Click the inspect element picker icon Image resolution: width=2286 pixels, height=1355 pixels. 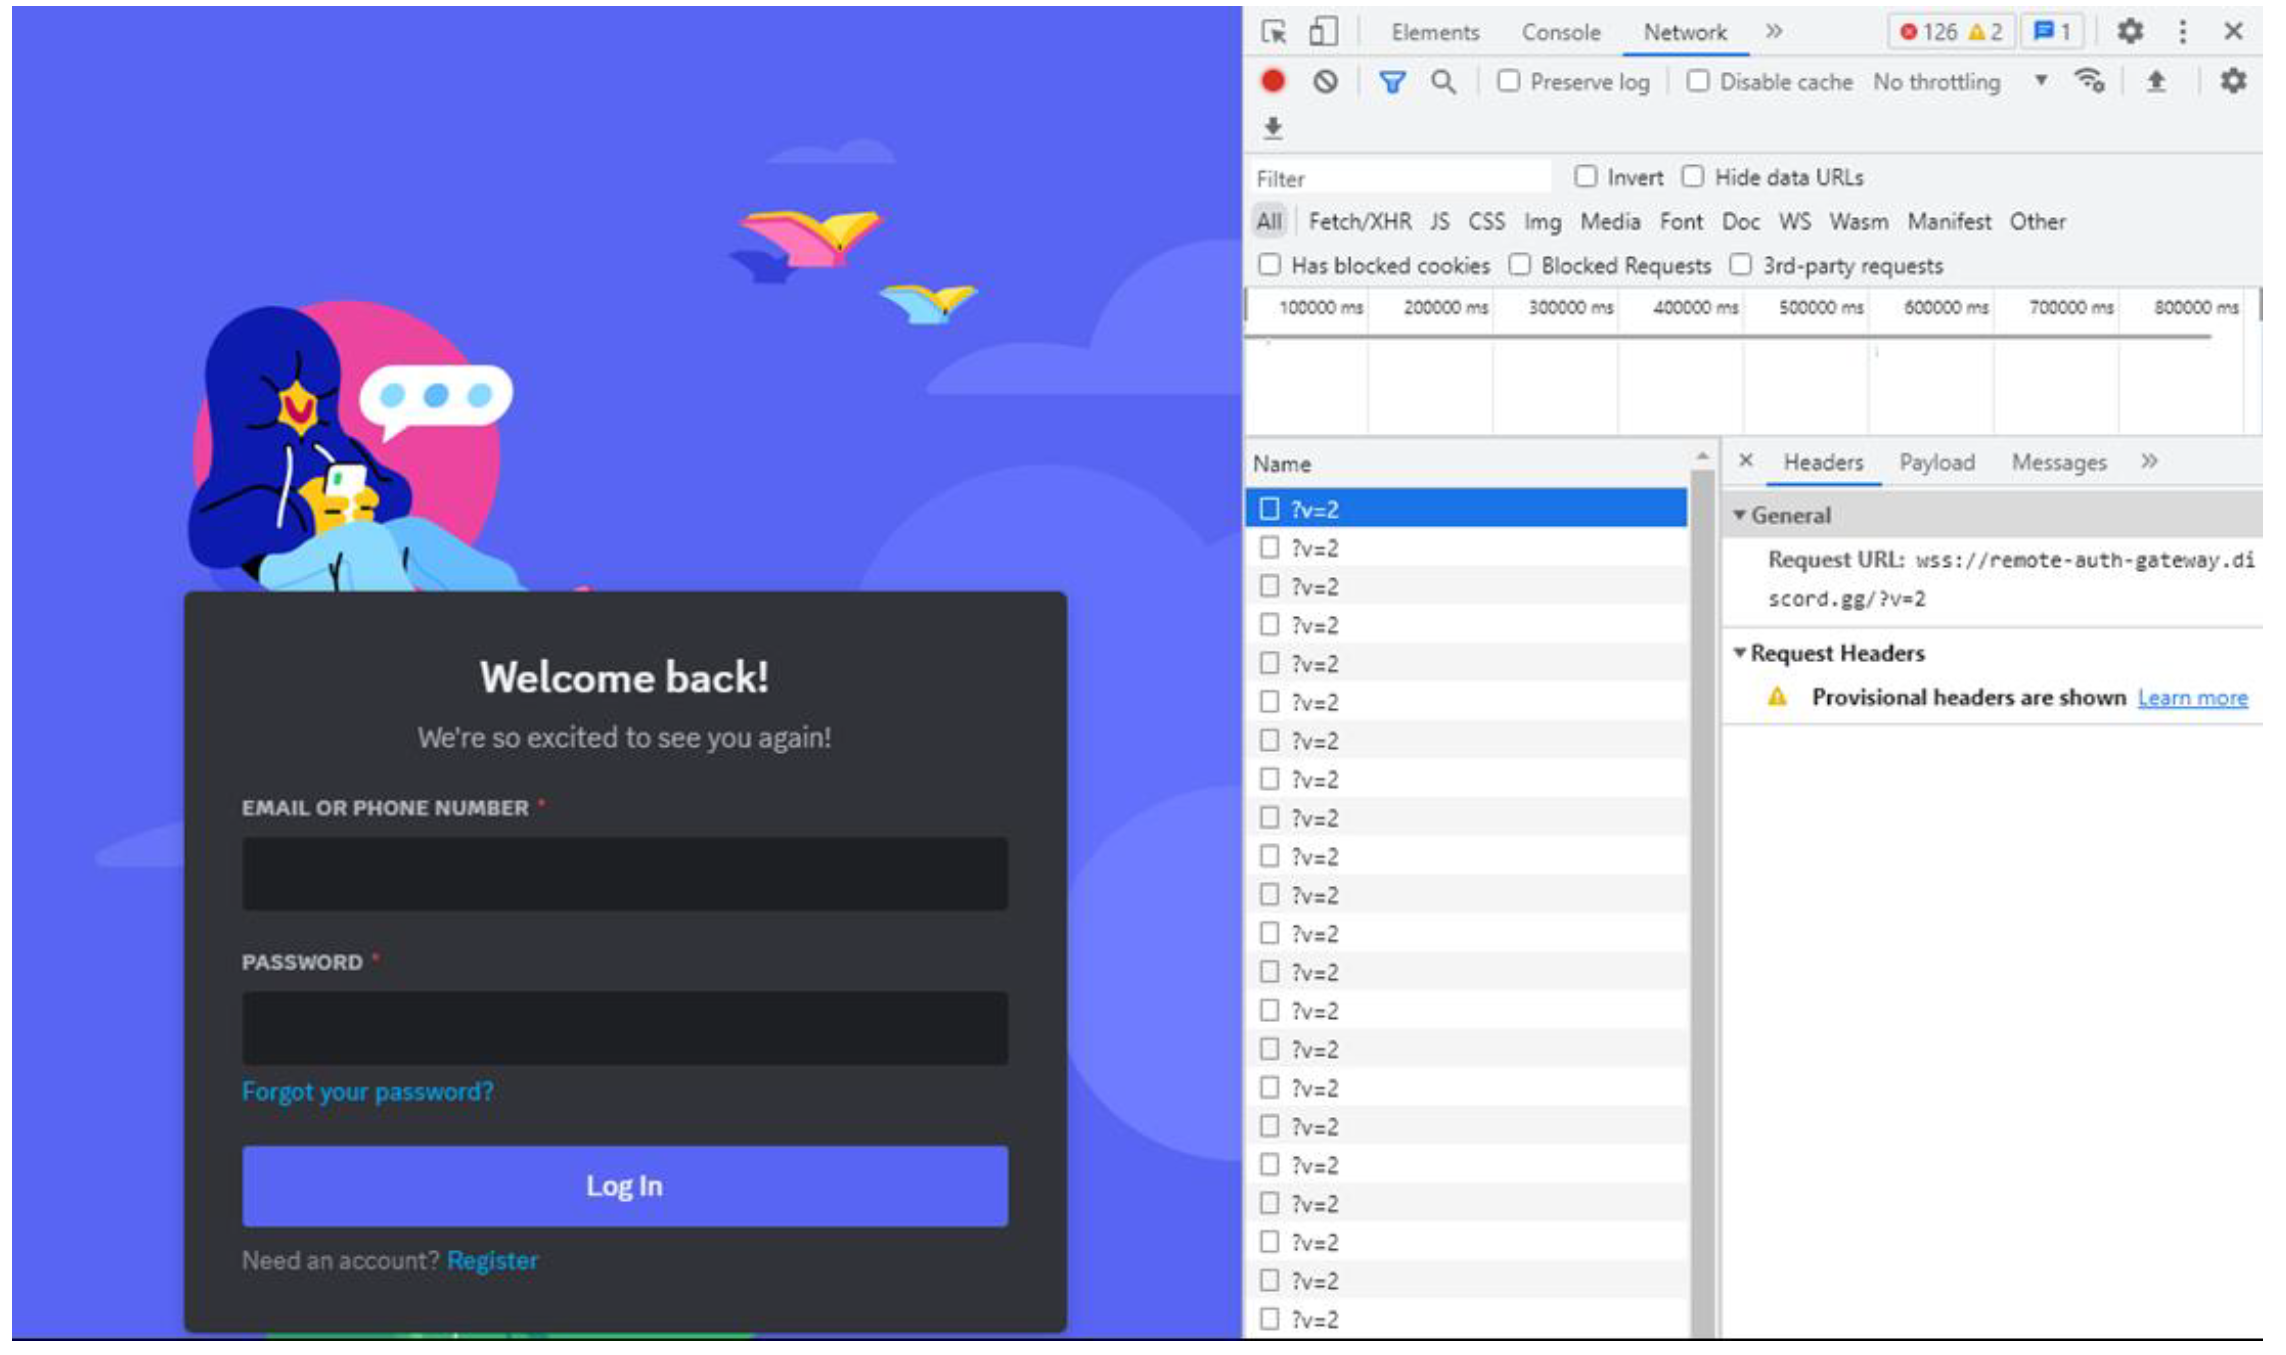point(1273,32)
